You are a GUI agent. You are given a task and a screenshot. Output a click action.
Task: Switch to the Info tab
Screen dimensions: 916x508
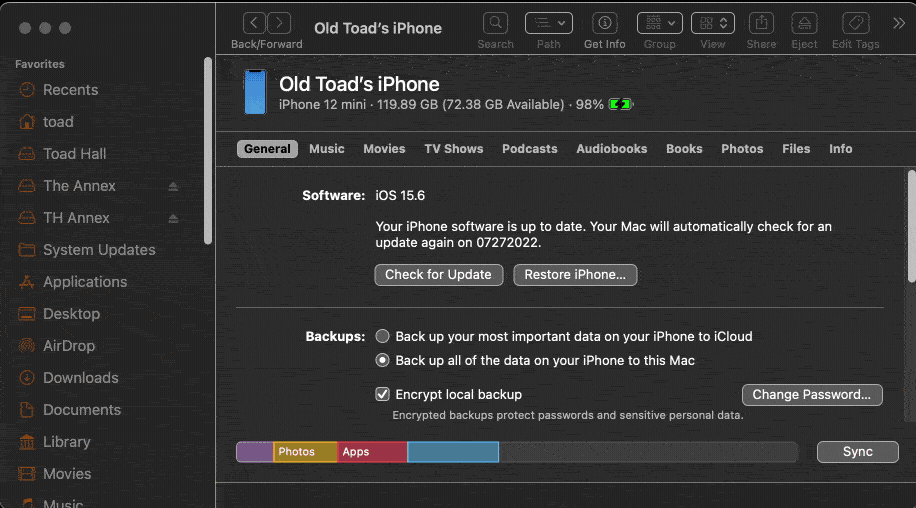point(840,149)
